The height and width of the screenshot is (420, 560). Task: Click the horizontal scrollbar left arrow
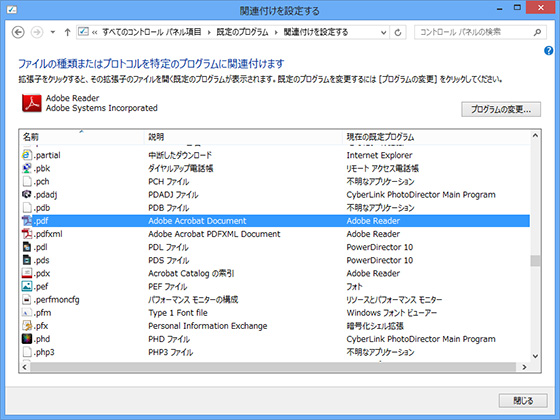24,367
